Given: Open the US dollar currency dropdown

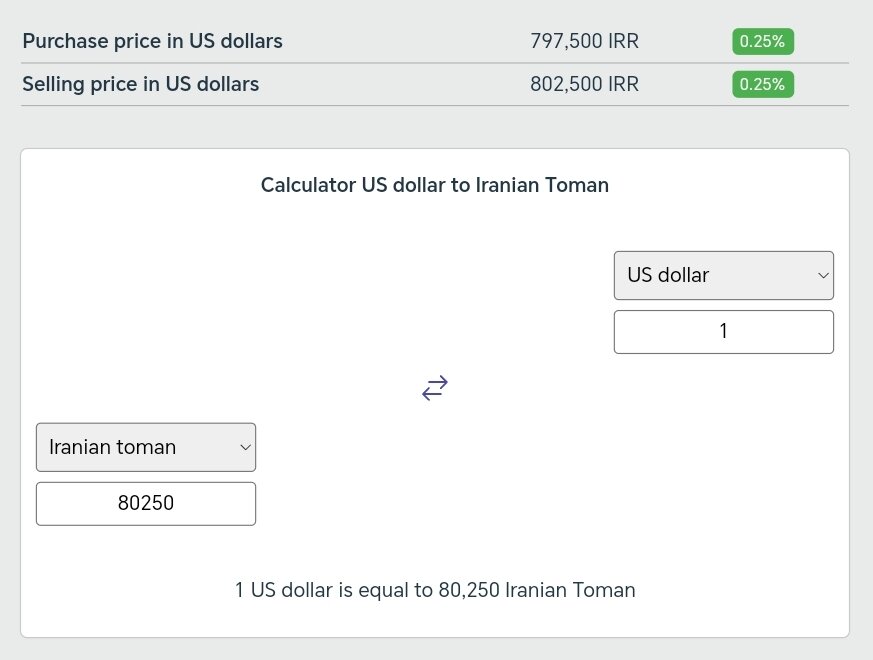Looking at the screenshot, I should coord(723,275).
